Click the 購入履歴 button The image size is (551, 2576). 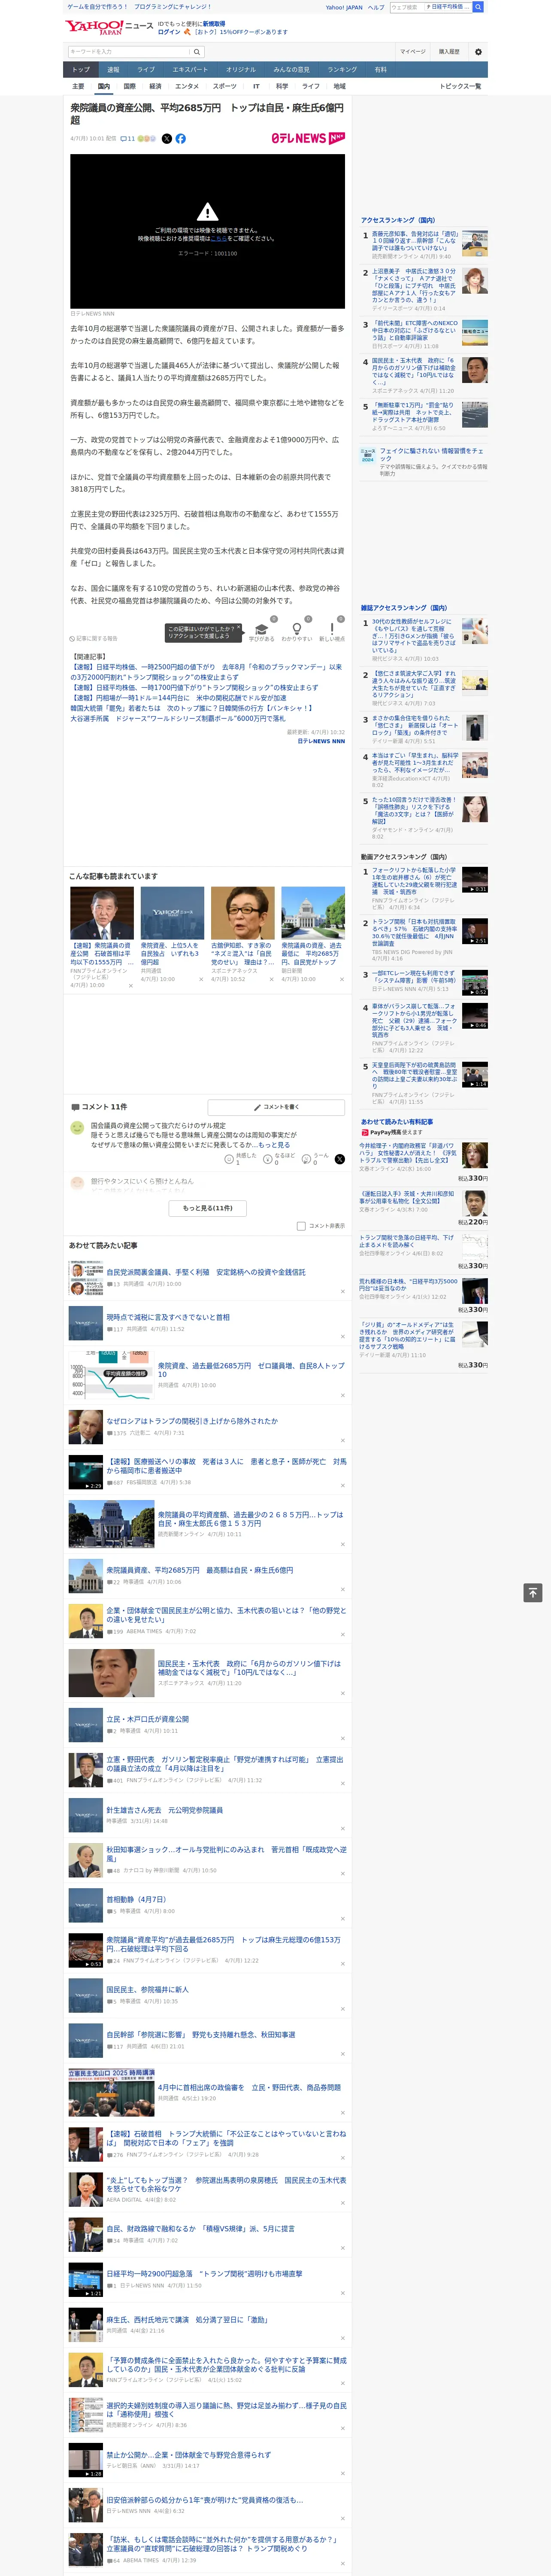pyautogui.click(x=449, y=52)
